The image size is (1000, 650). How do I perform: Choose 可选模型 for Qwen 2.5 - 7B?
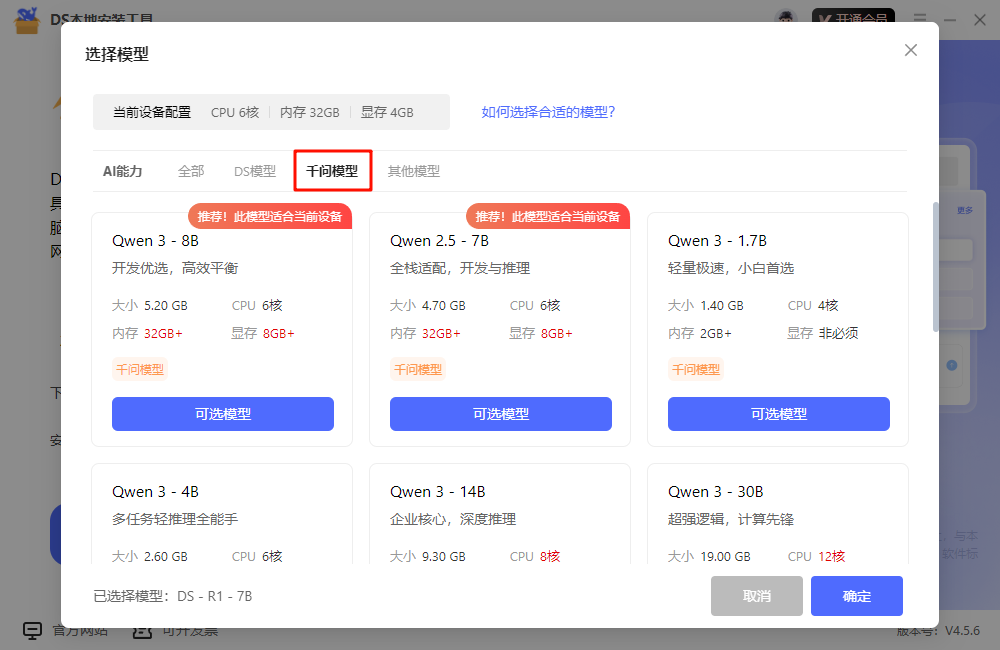click(x=500, y=414)
